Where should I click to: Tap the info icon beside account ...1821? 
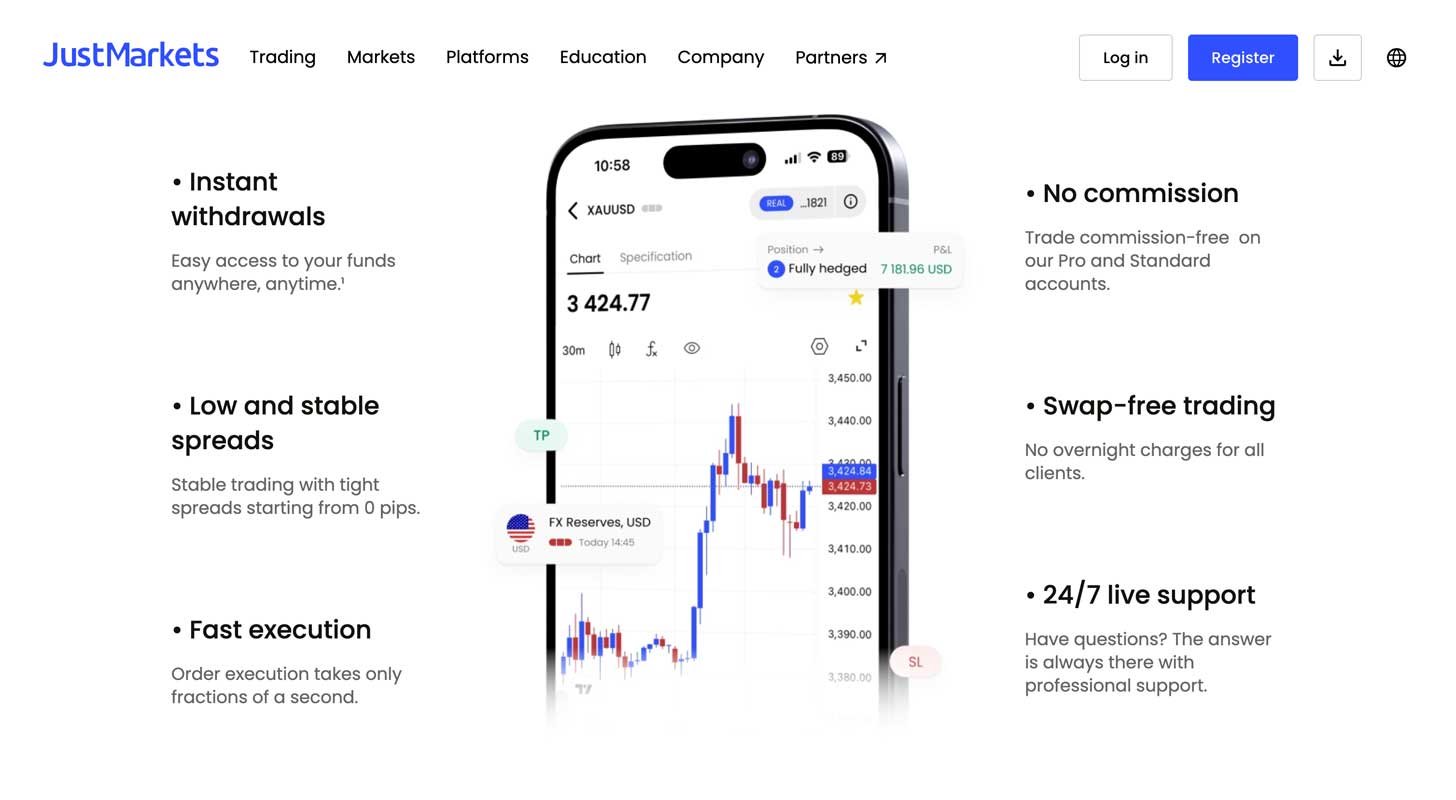[849, 202]
